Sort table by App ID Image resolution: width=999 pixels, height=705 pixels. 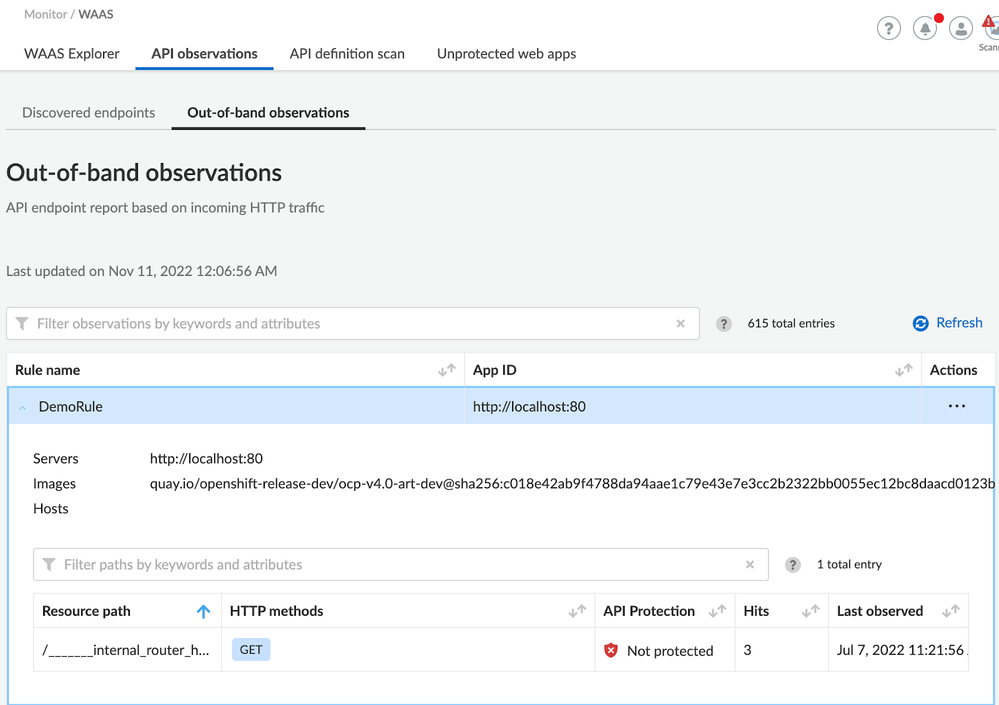click(904, 370)
